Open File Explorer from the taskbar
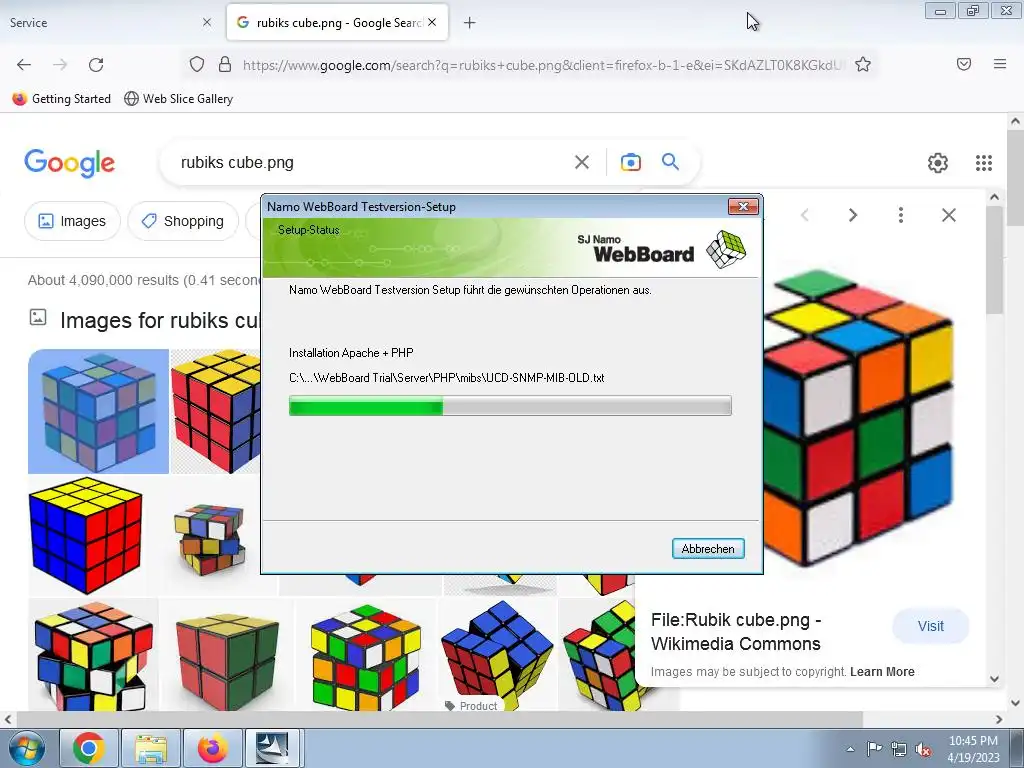Viewport: 1024px width, 768px height. coord(151,748)
